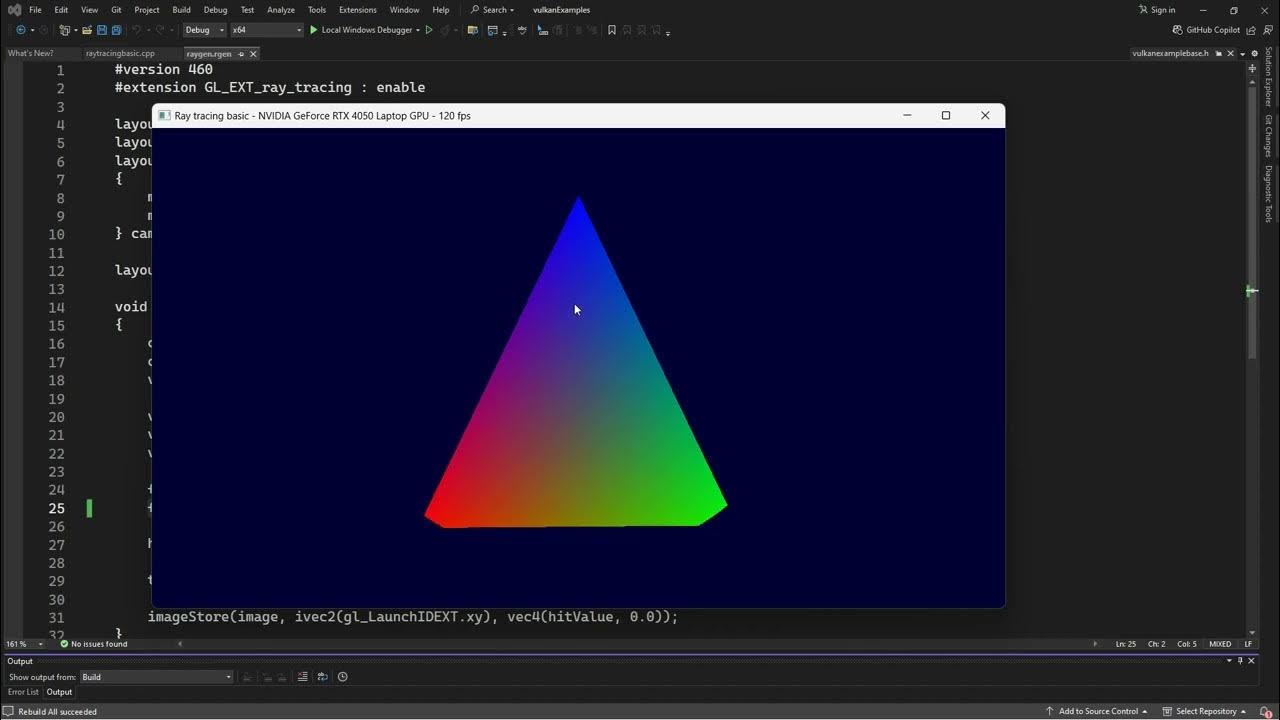Click the clock icon in Output toolbar
Viewport: 1280px width, 720px height.
coord(342,677)
